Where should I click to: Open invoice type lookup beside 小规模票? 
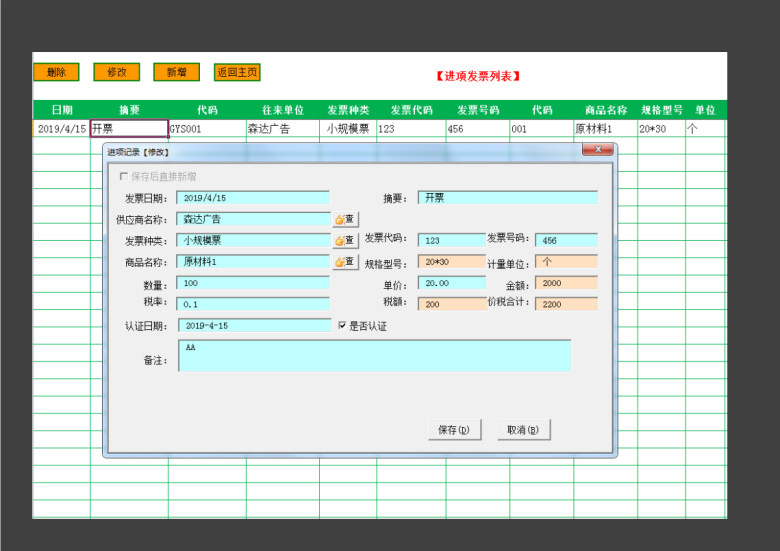345,241
